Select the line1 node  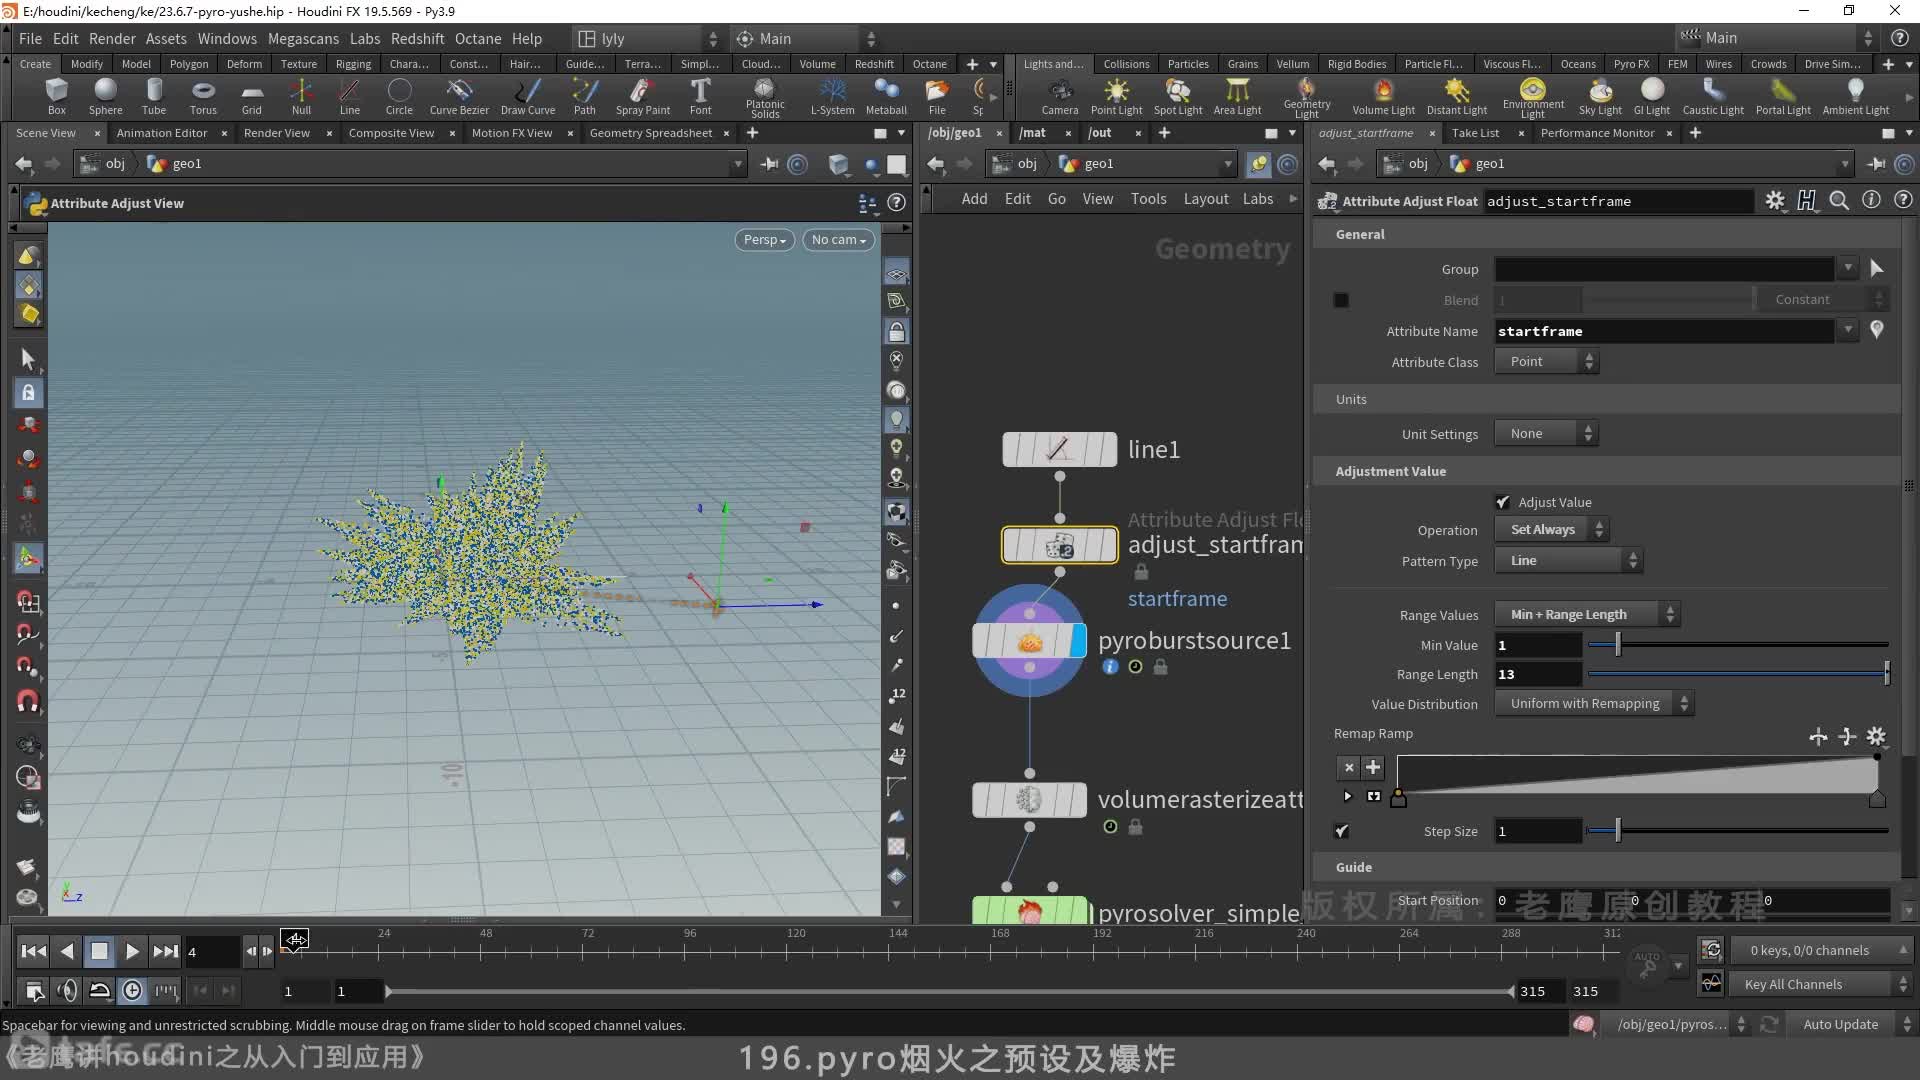click(x=1059, y=449)
